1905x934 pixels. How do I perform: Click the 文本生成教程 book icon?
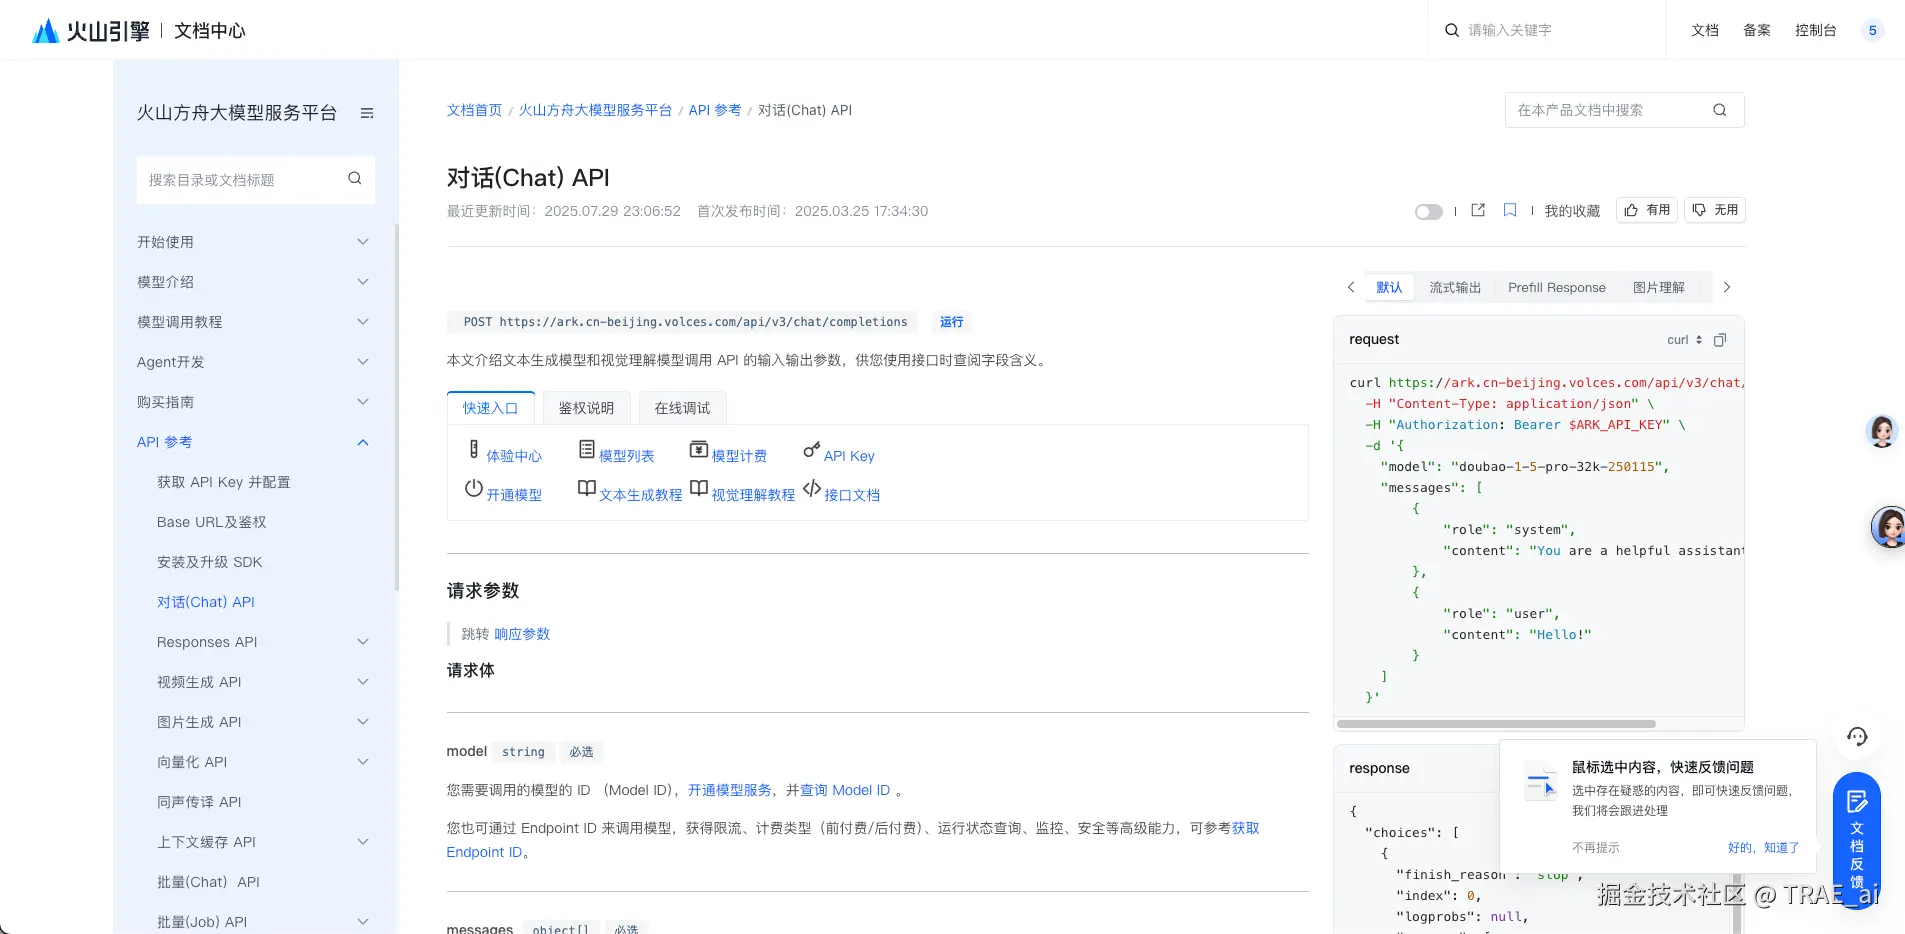pos(587,489)
